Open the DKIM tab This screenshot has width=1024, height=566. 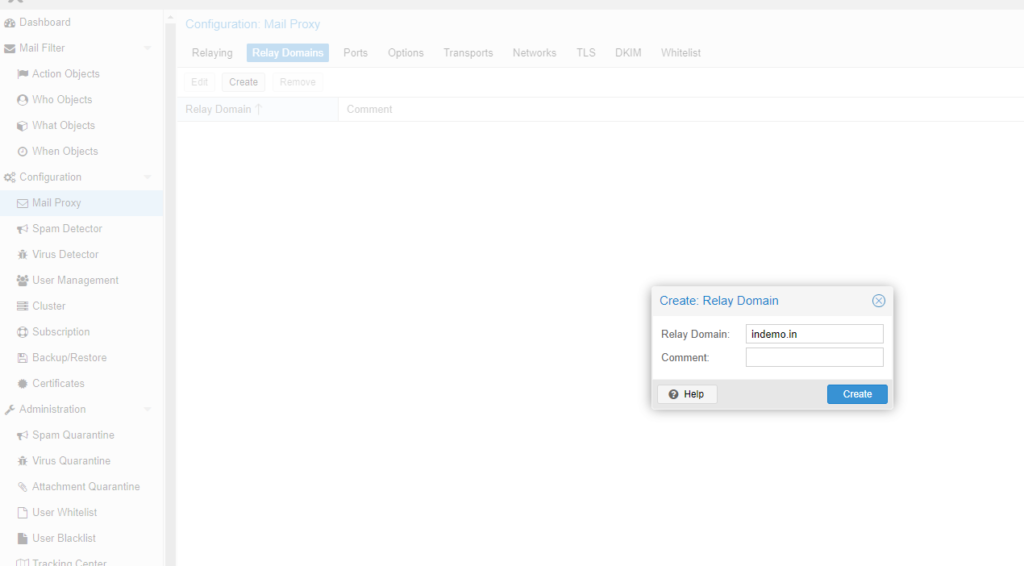(628, 53)
